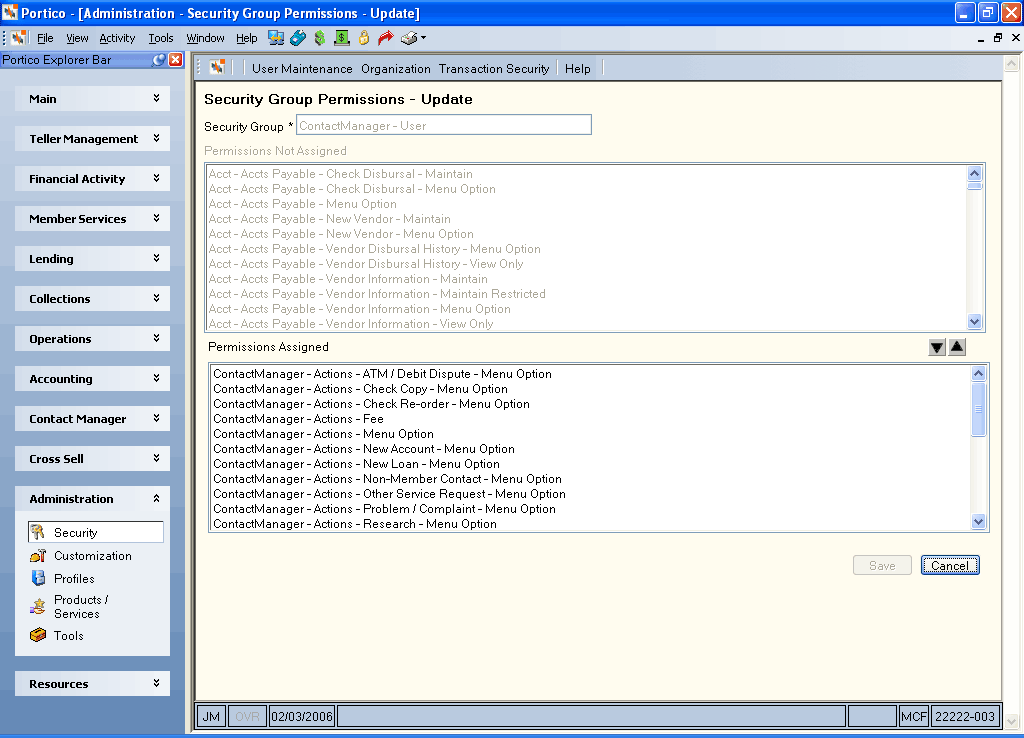Image resolution: width=1024 pixels, height=738 pixels.
Task: Click the 22222-003 status bar entry
Action: (x=965, y=716)
